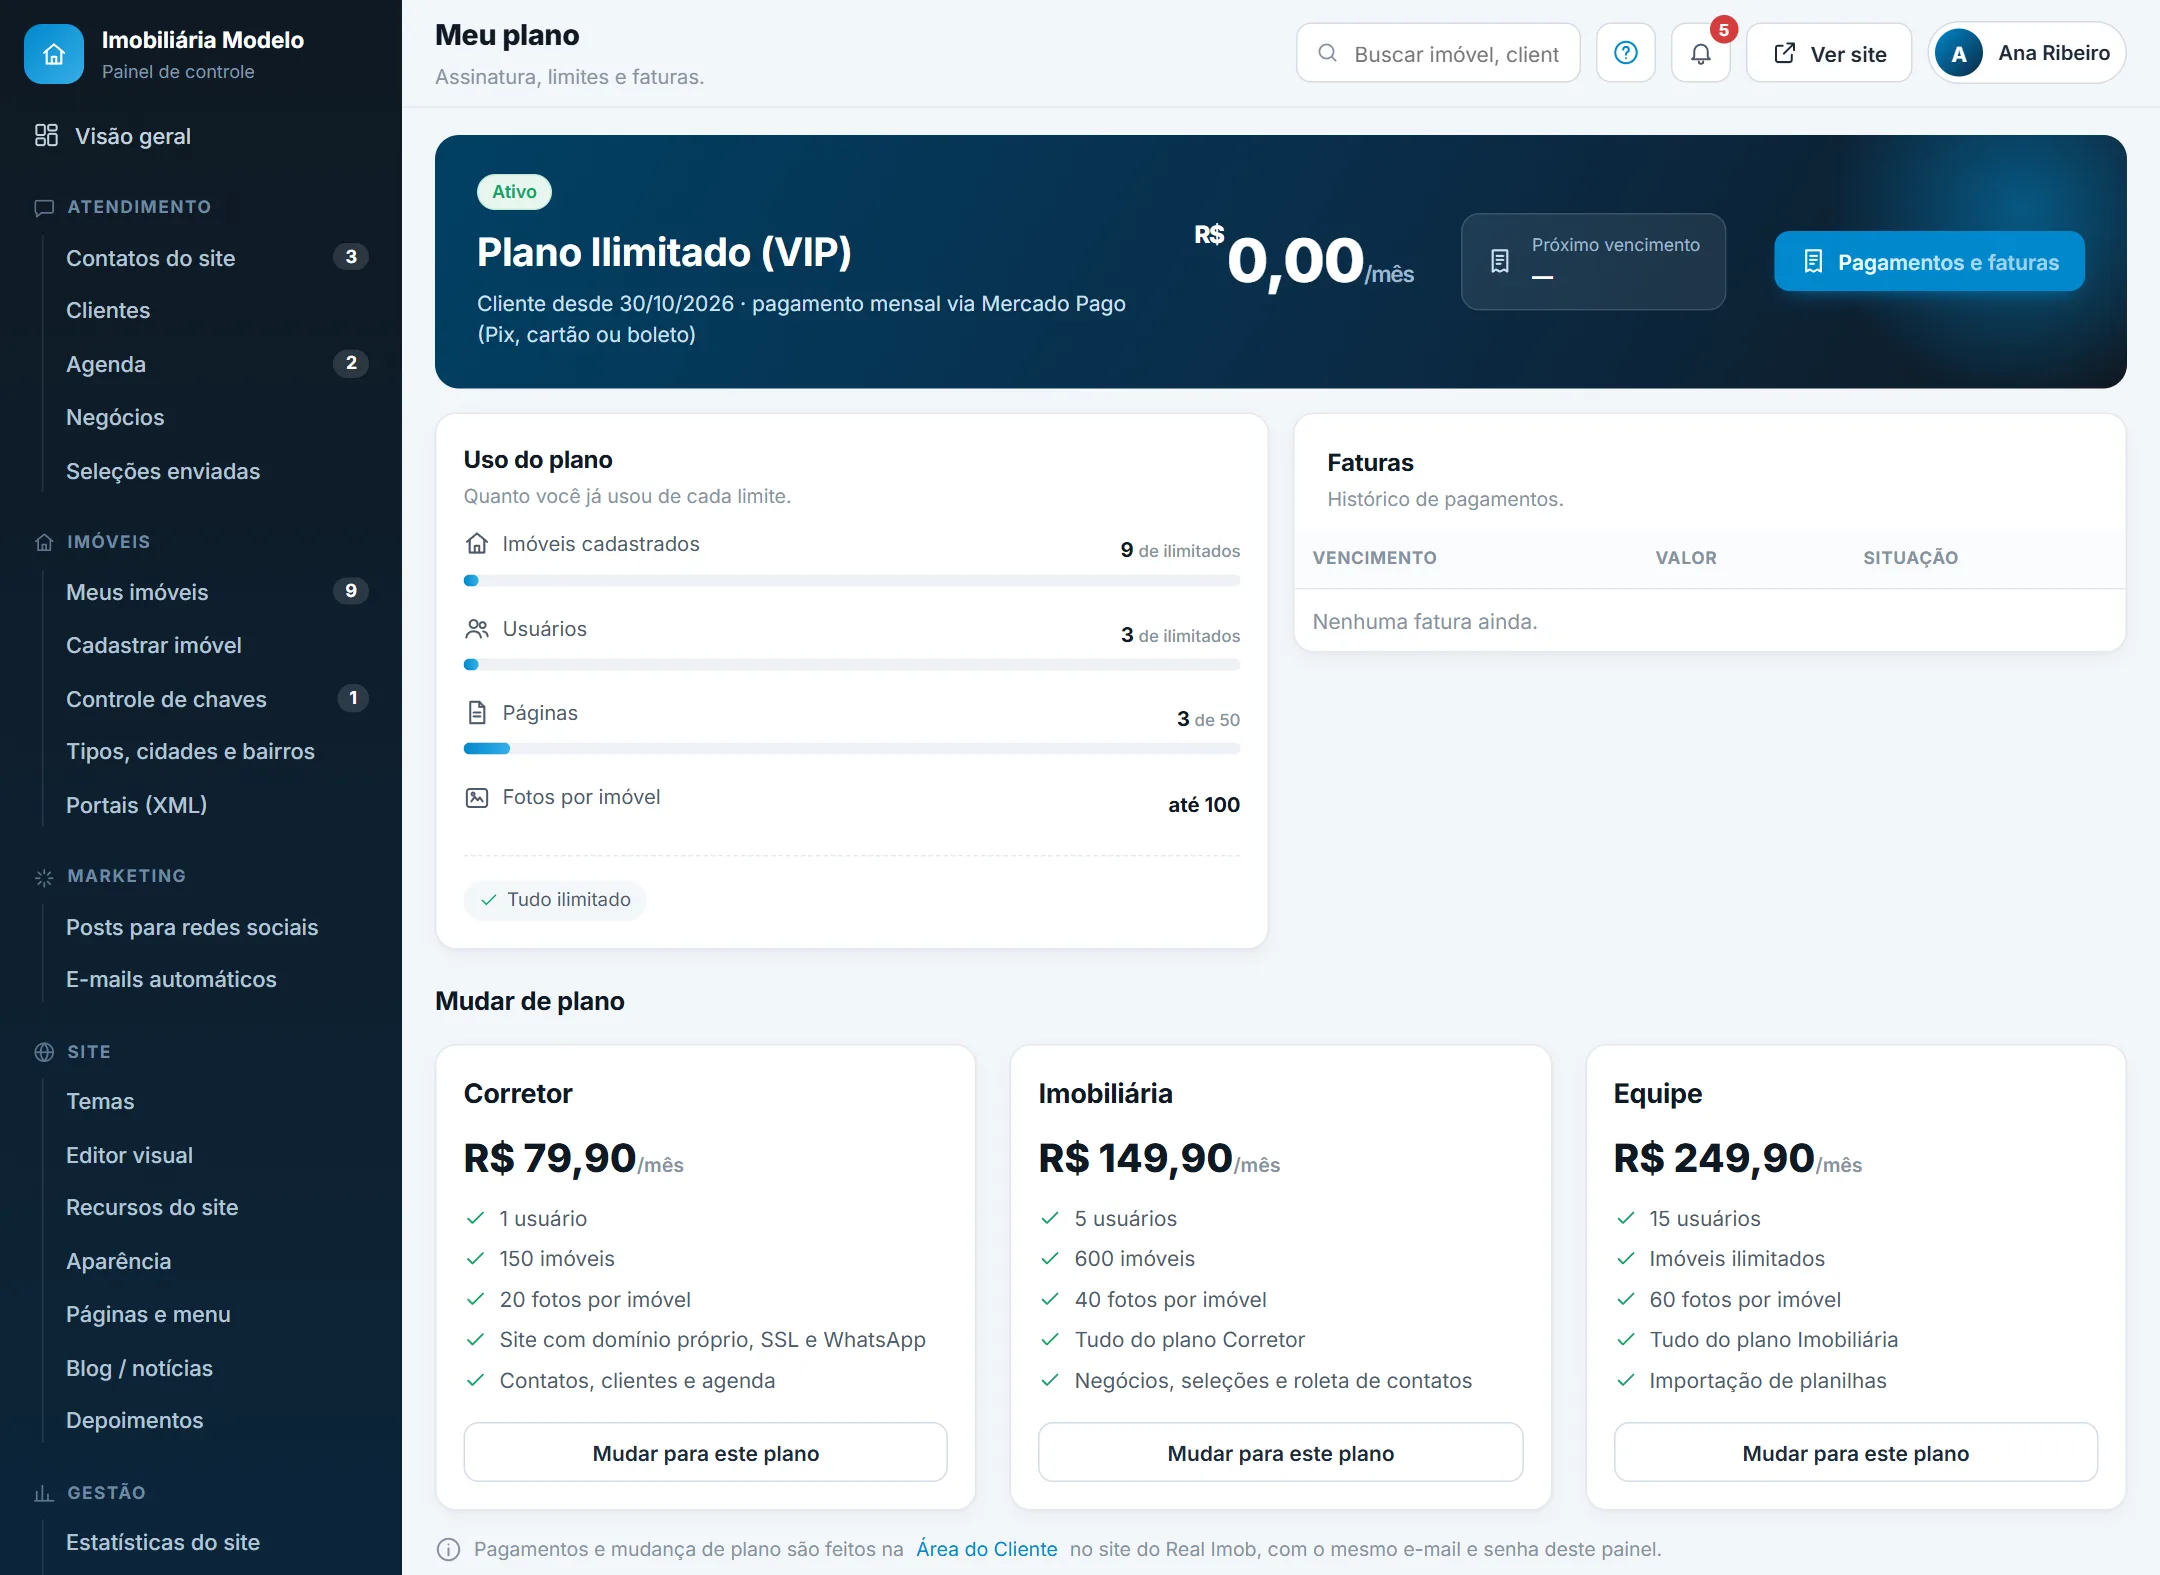The width and height of the screenshot is (2160, 1575).
Task: Click the Próximo vencimento receipt icon
Action: 1500,261
